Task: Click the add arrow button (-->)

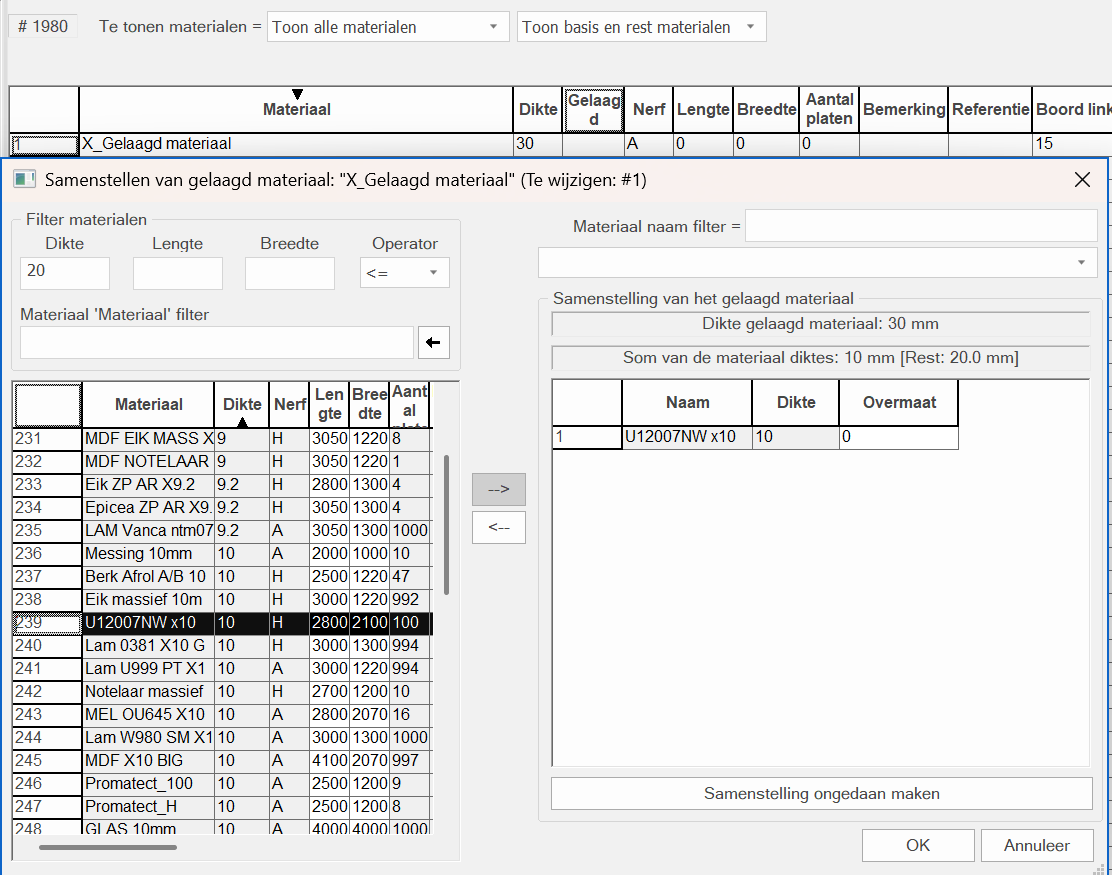Action: pos(498,489)
